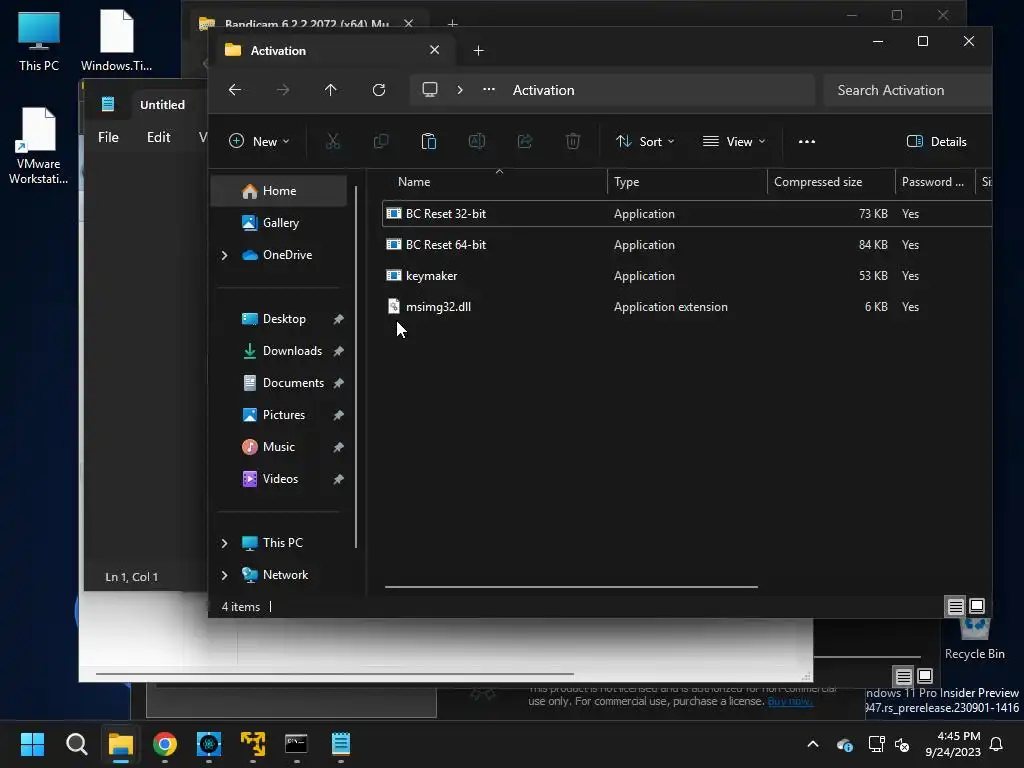
Task: Expand the OneDrive tree node
Action: [x=225, y=255]
